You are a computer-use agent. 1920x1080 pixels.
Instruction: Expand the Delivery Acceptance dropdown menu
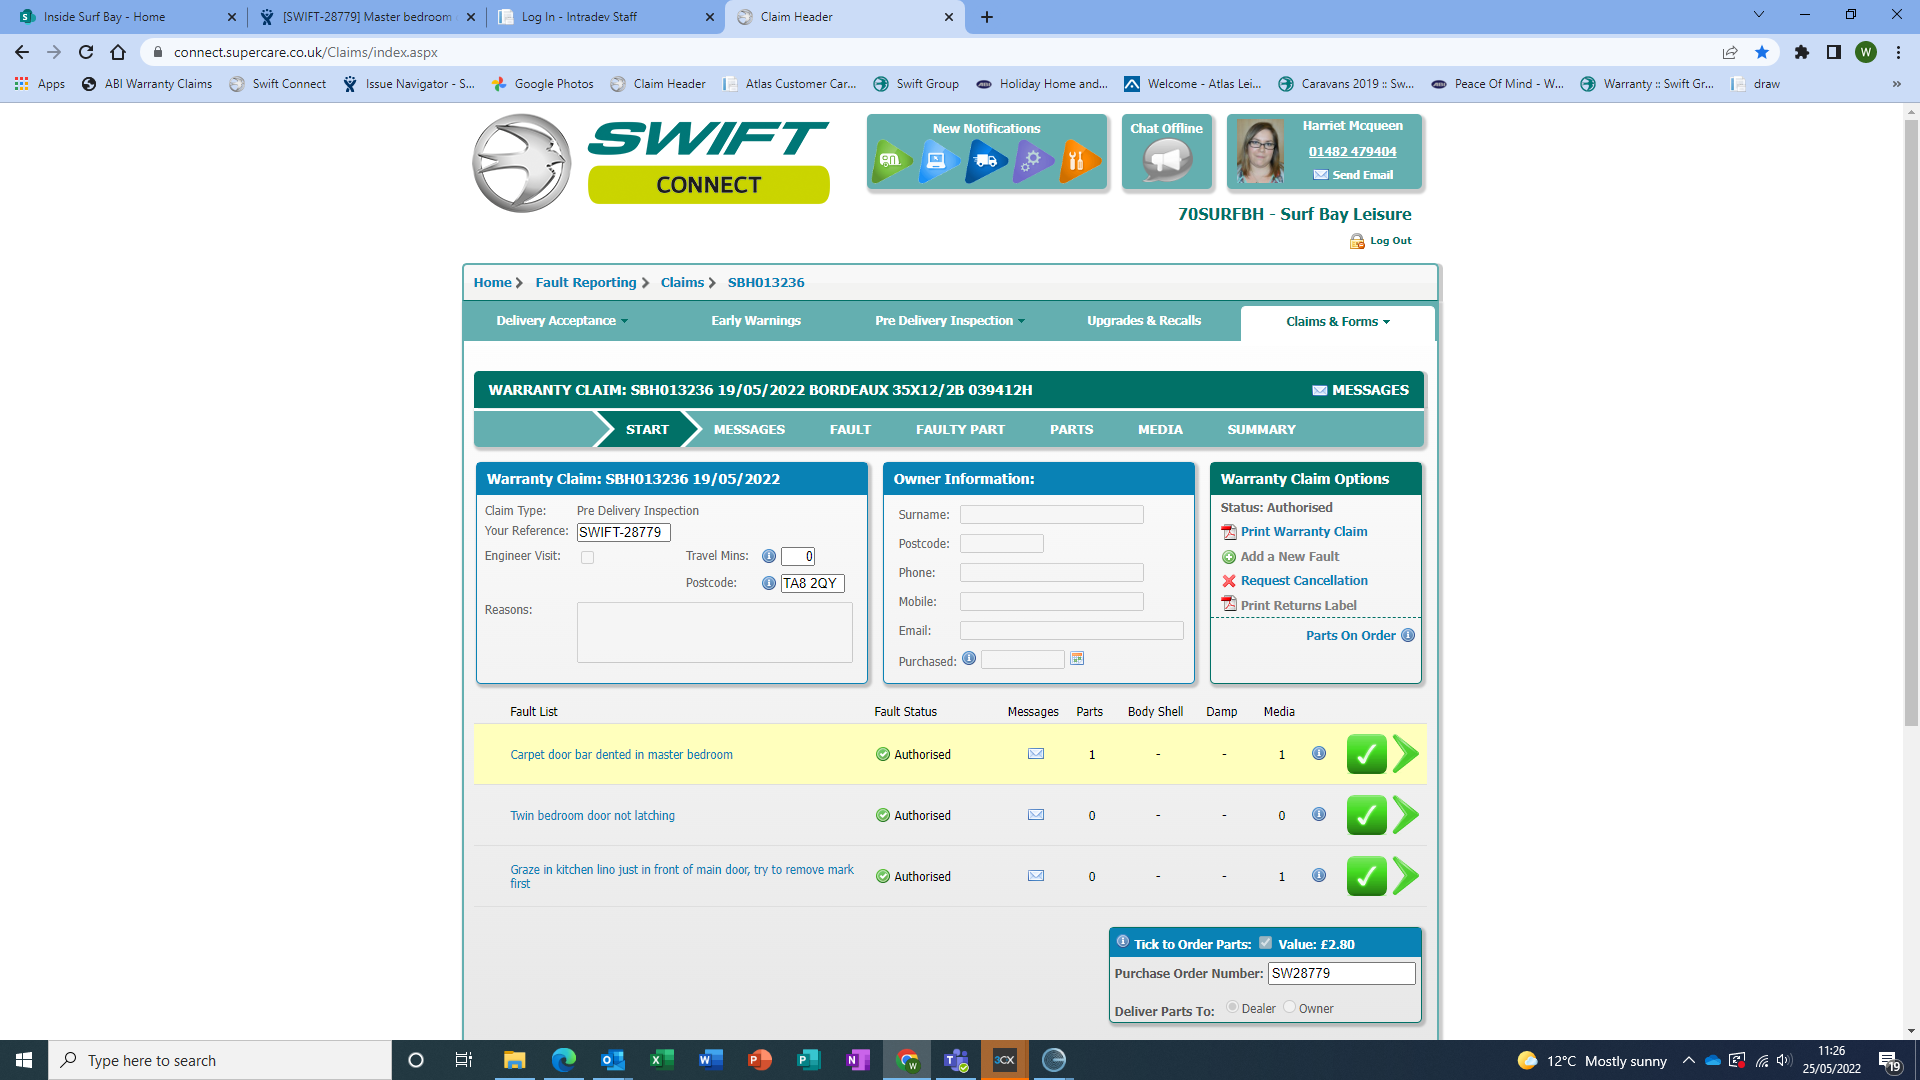[562, 321]
